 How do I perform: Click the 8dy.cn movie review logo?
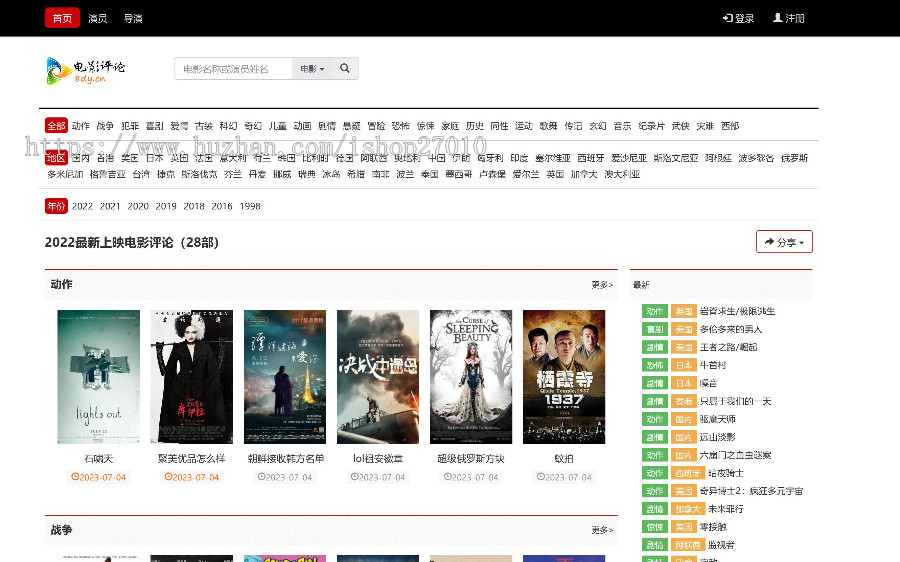coord(86,71)
